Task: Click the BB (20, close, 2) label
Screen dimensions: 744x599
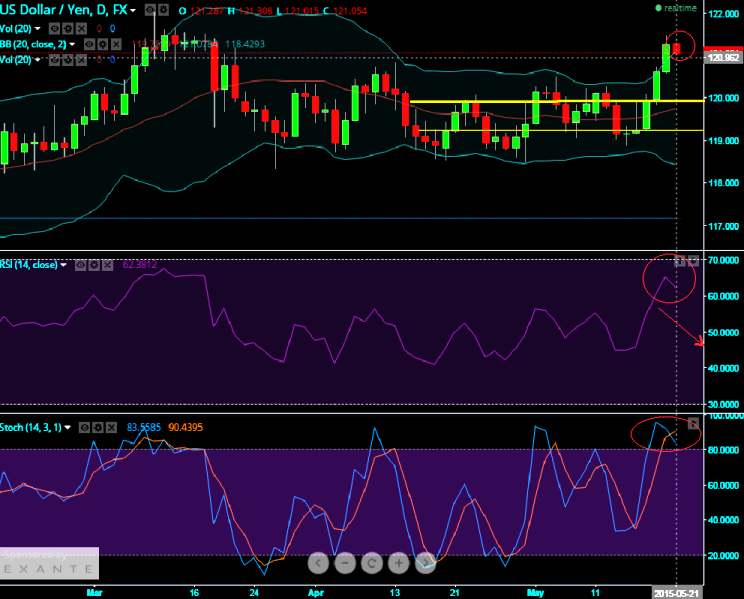Action: click(x=33, y=44)
